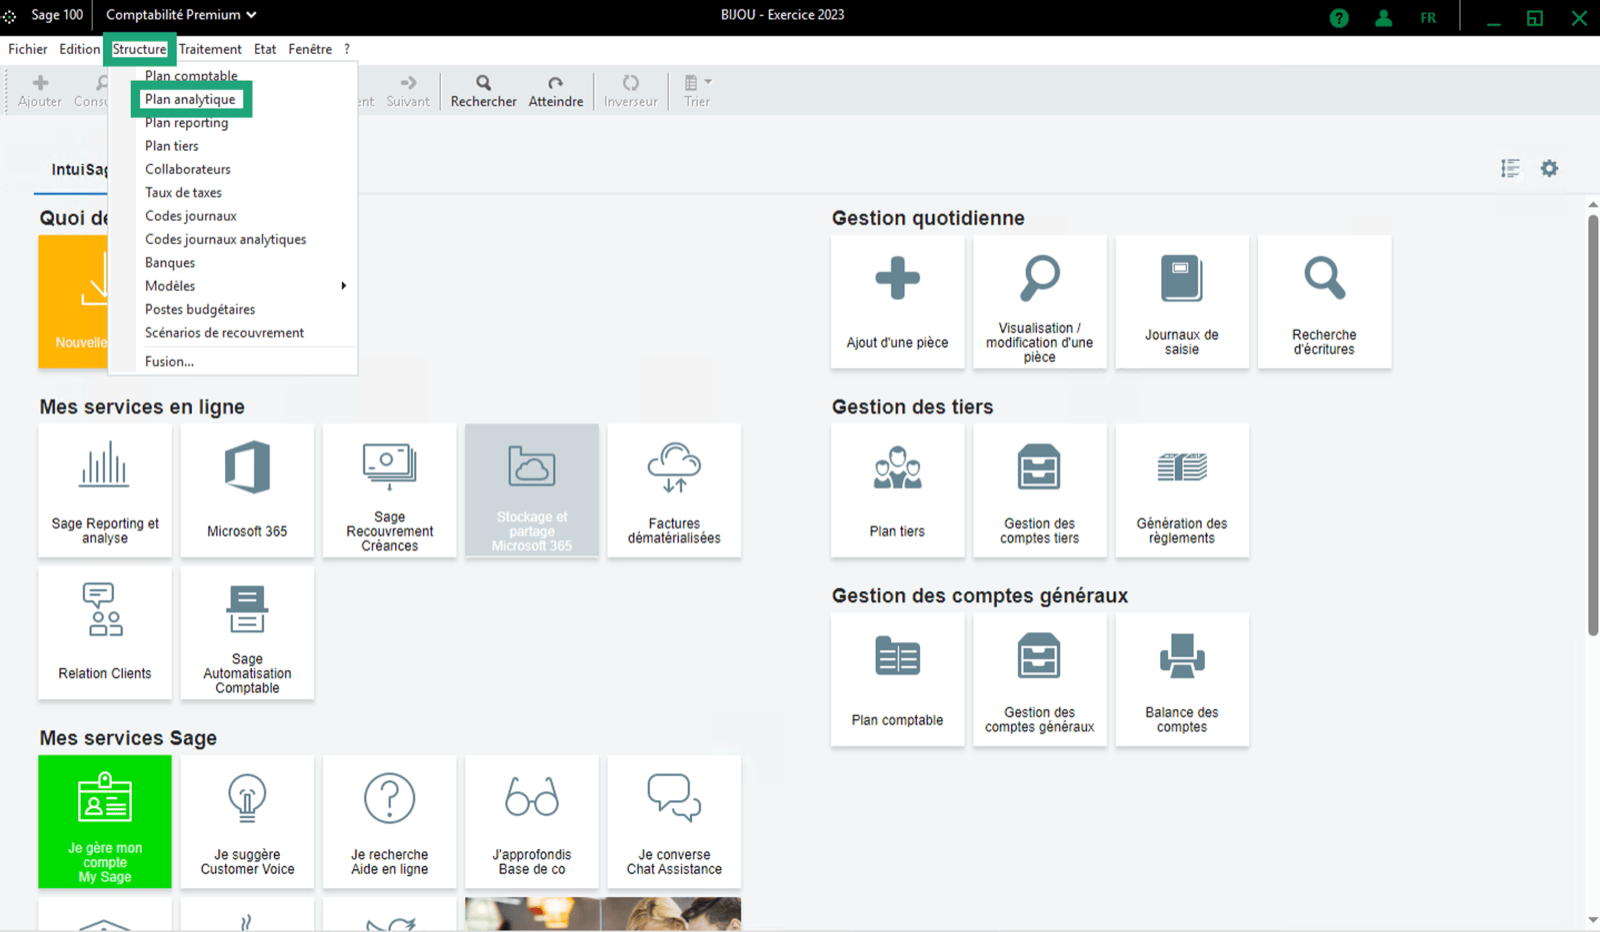Expand the Modèles submenu
The height and width of the screenshot is (932, 1600).
tap(233, 286)
